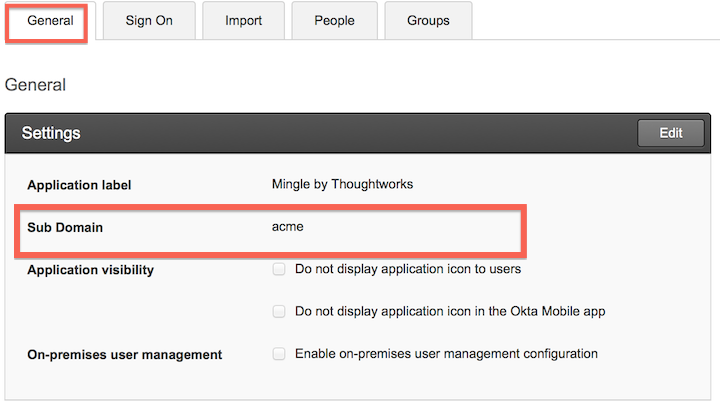Click the General section heading text
This screenshot has width=720, height=401.
[35, 85]
